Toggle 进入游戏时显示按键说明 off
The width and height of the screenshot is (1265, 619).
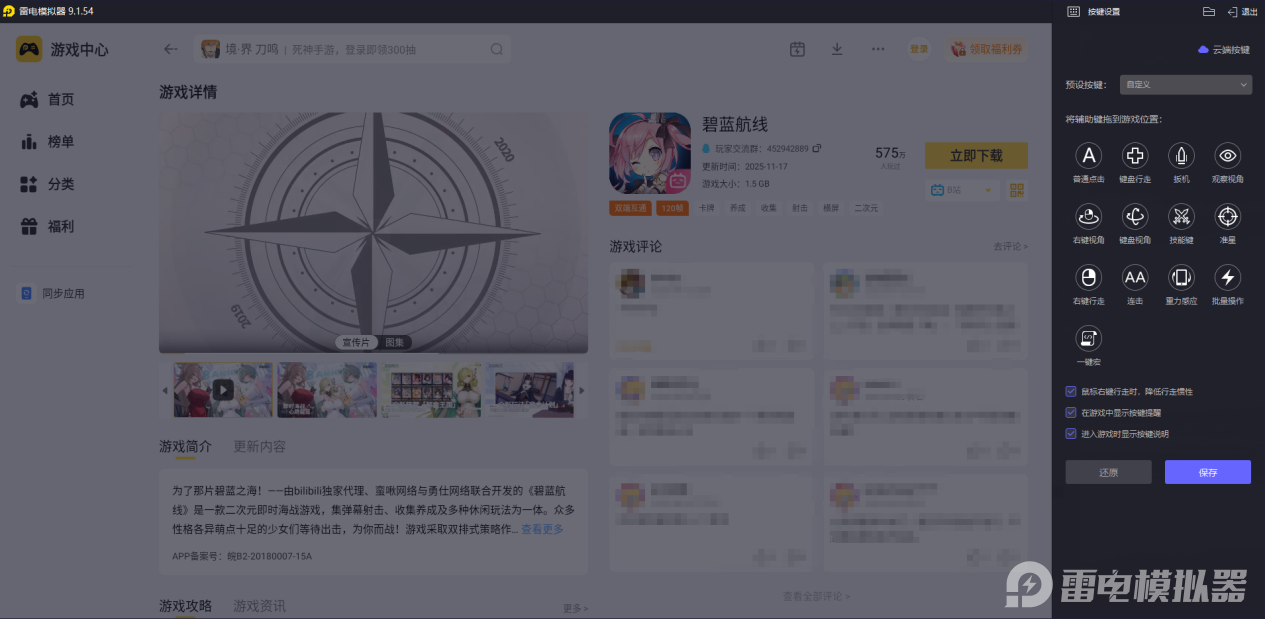(x=1070, y=433)
